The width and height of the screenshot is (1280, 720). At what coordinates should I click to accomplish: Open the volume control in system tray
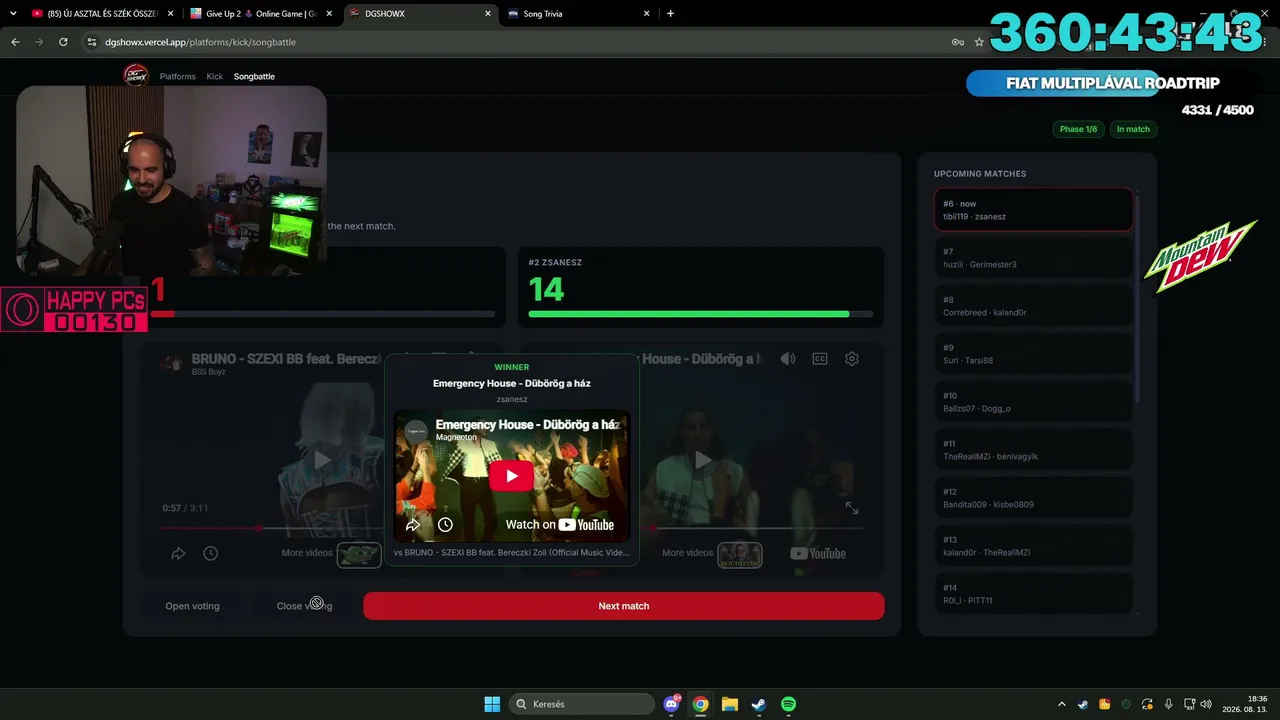tap(1205, 704)
